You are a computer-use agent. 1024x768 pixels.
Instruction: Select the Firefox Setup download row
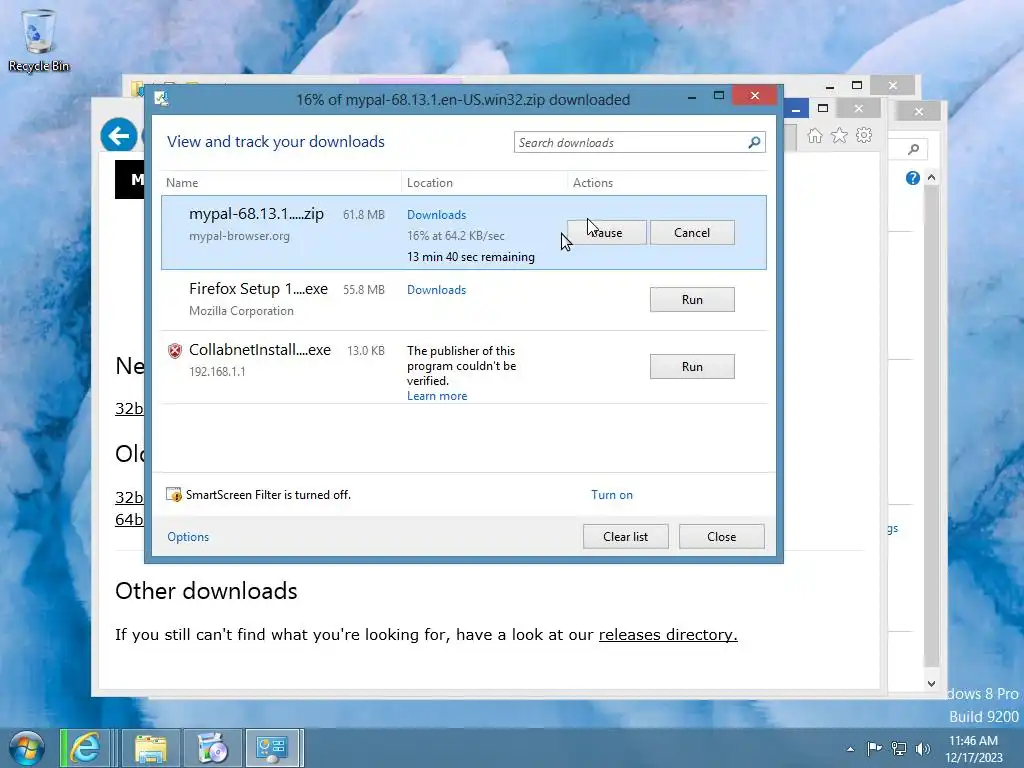[464, 300]
